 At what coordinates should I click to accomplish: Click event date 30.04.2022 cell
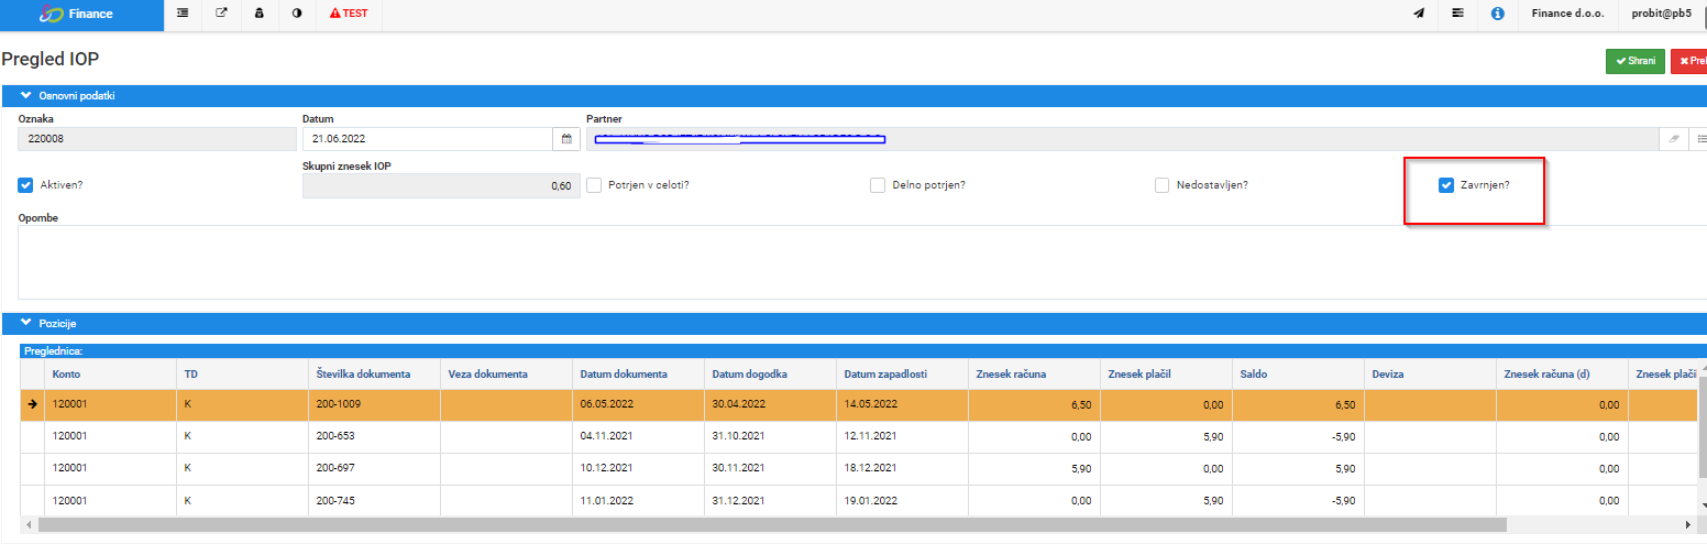pos(770,404)
